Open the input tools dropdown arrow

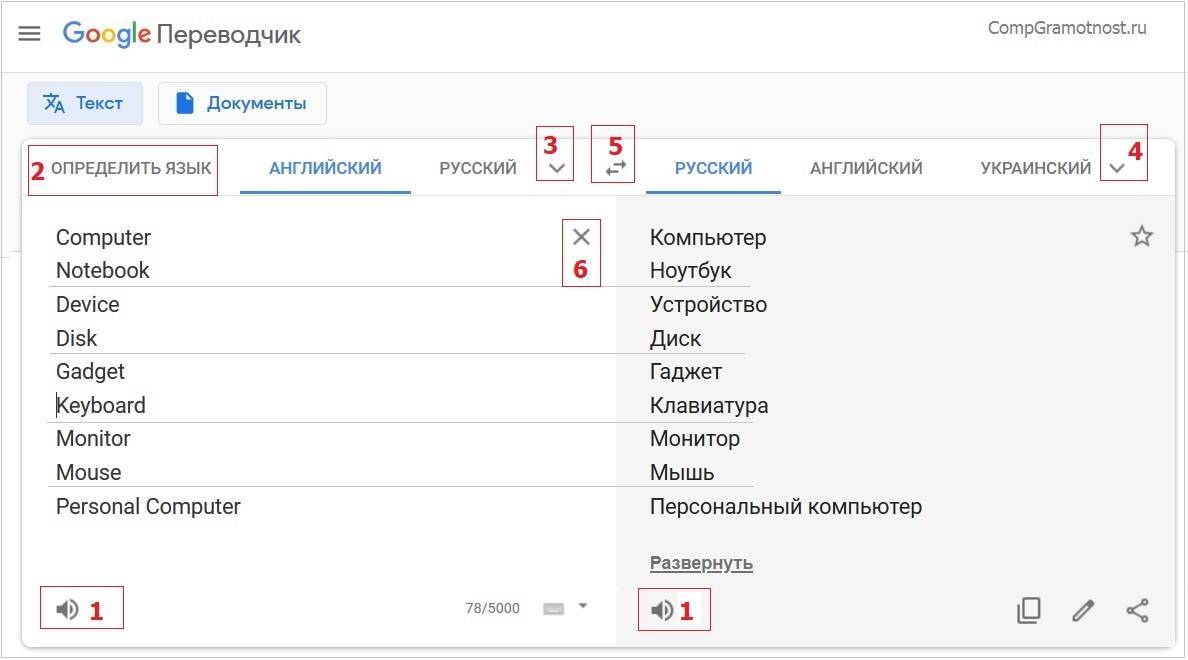click(583, 606)
